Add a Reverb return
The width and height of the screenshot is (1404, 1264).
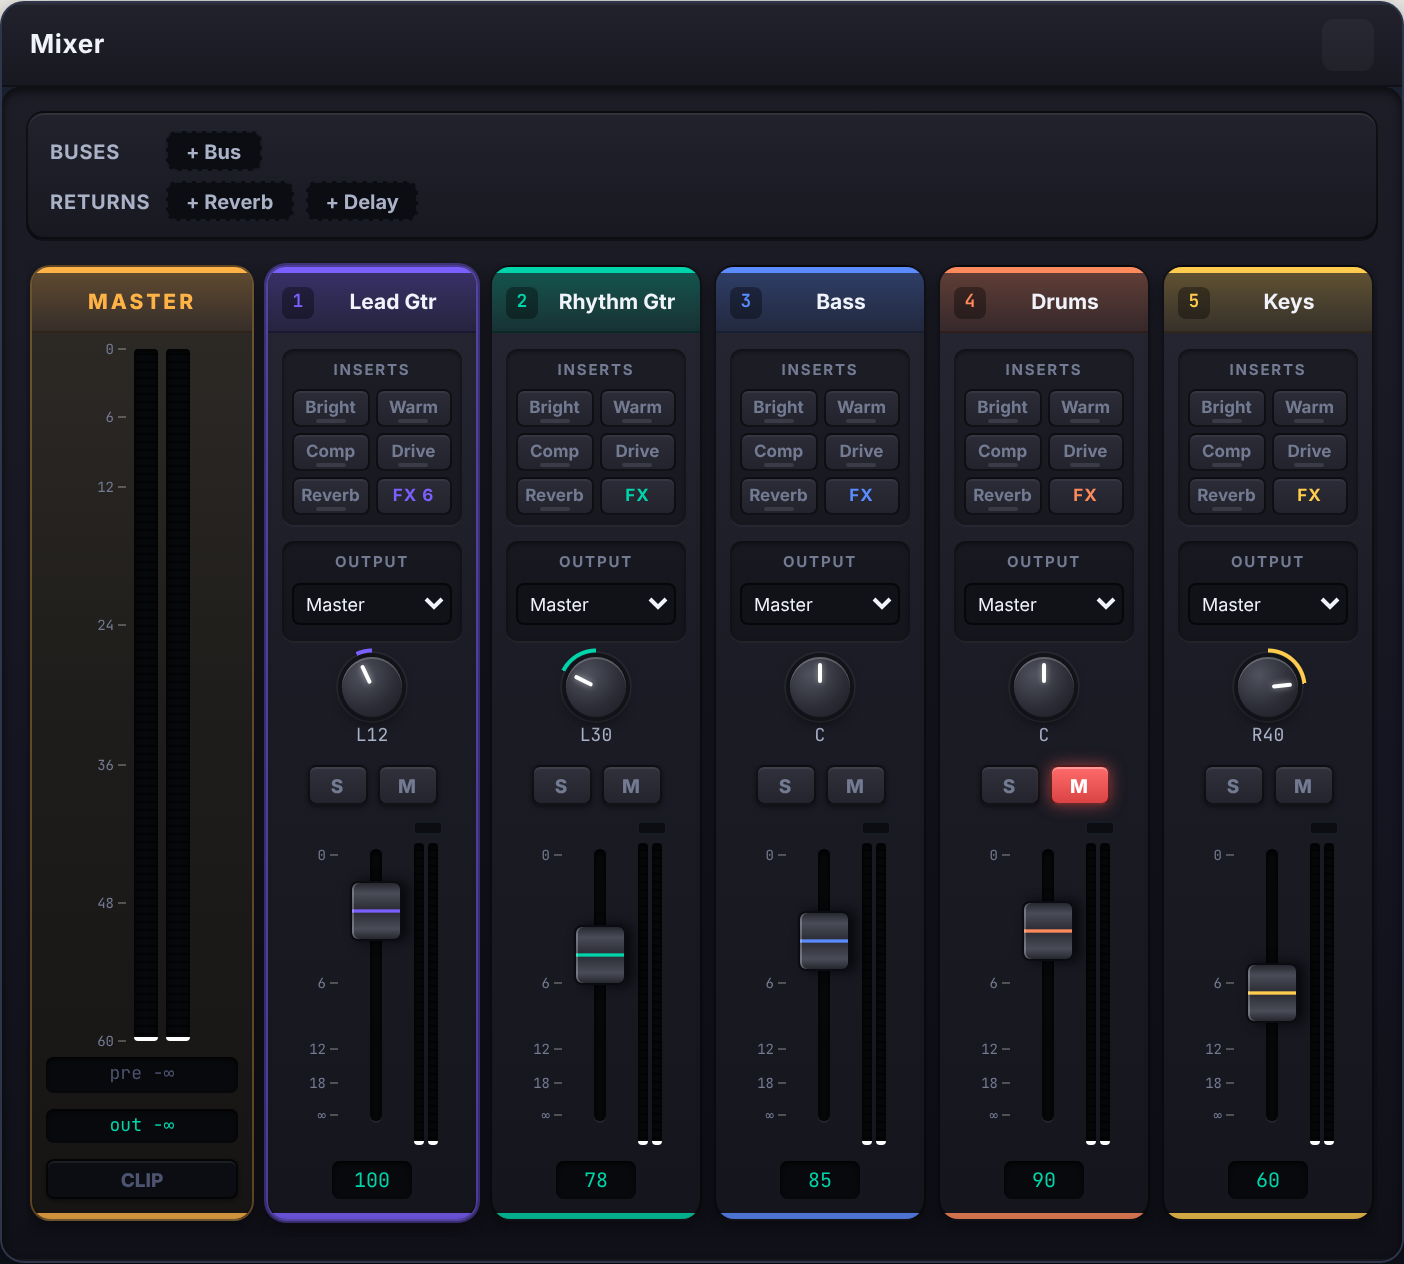230,202
